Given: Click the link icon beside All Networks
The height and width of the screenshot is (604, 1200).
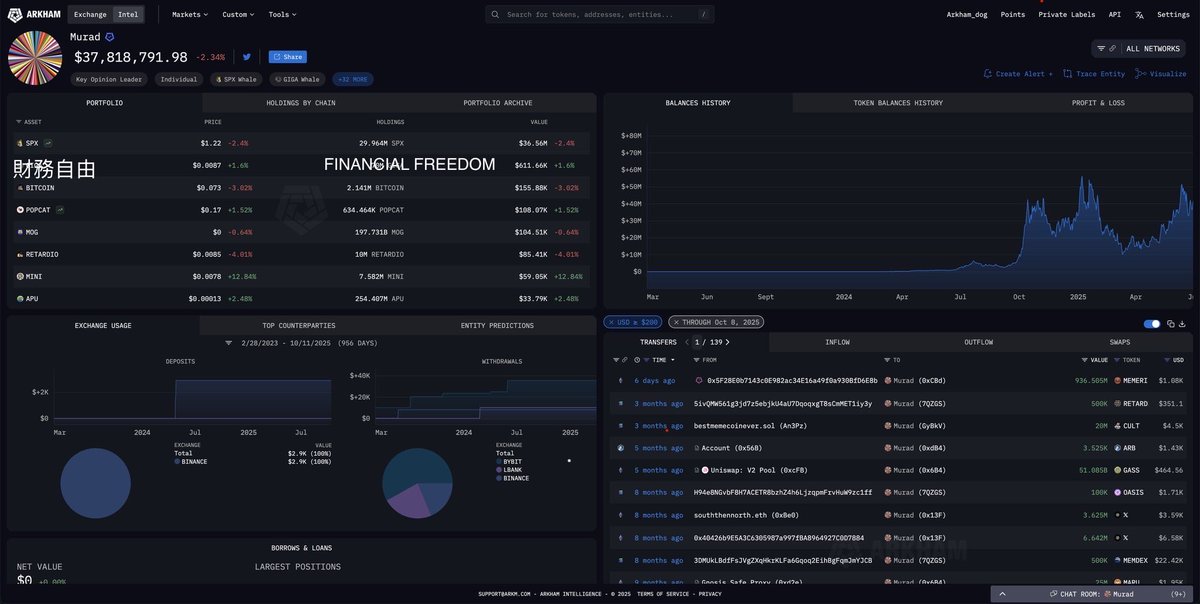Looking at the screenshot, I should (x=1112, y=48).
